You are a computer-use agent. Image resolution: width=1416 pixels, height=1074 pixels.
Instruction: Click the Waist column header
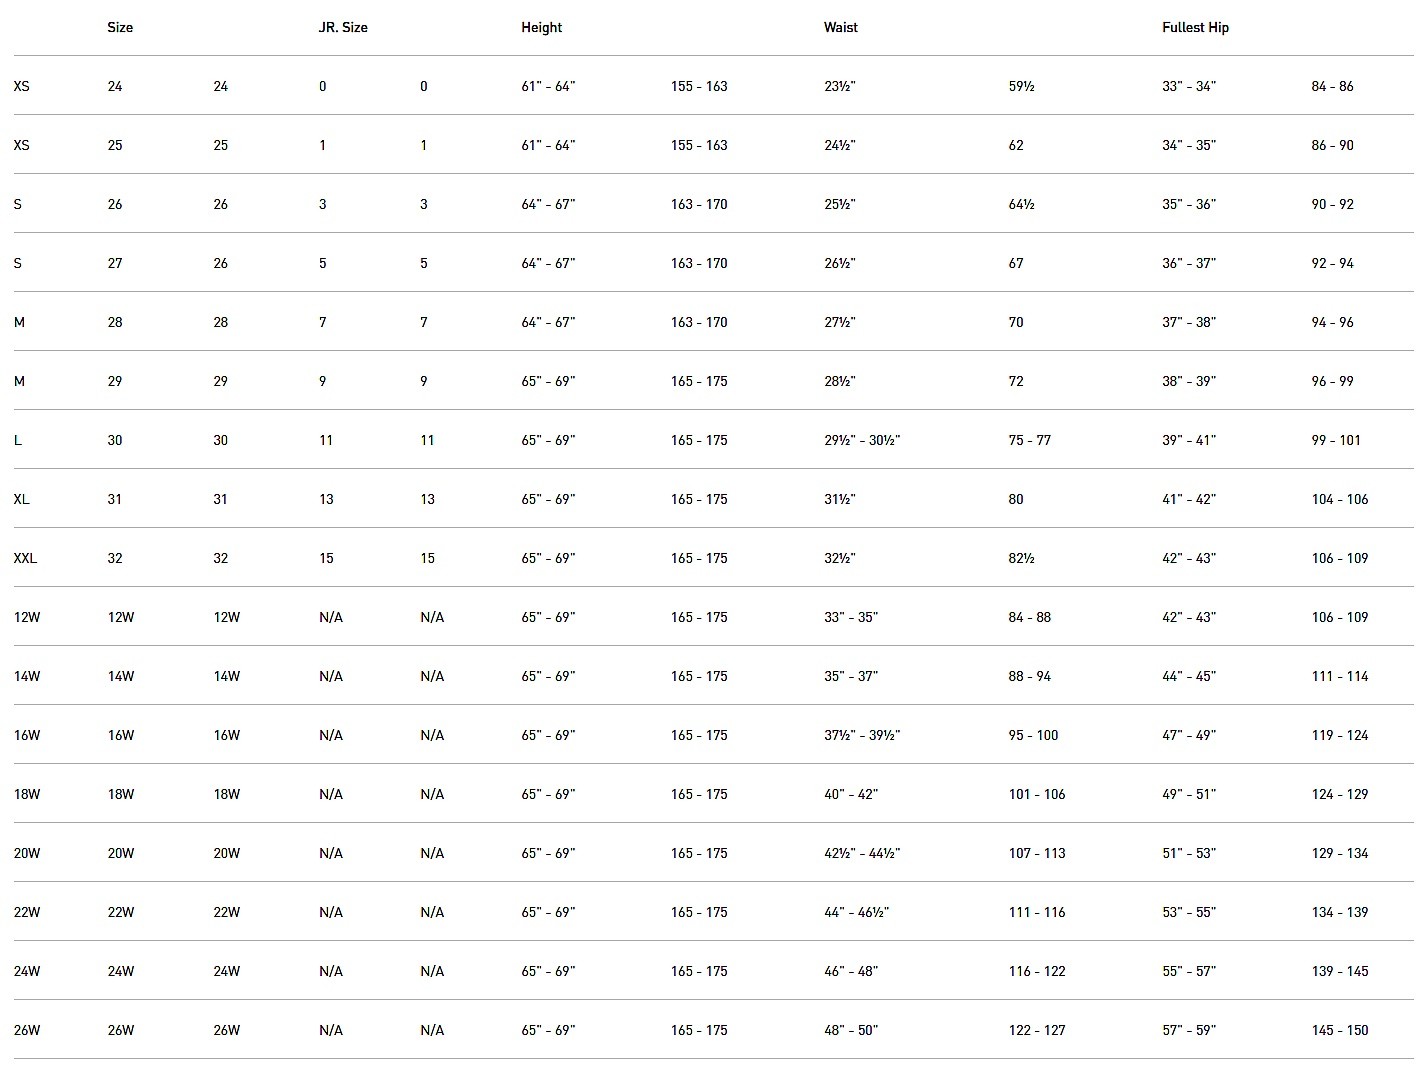click(x=840, y=28)
